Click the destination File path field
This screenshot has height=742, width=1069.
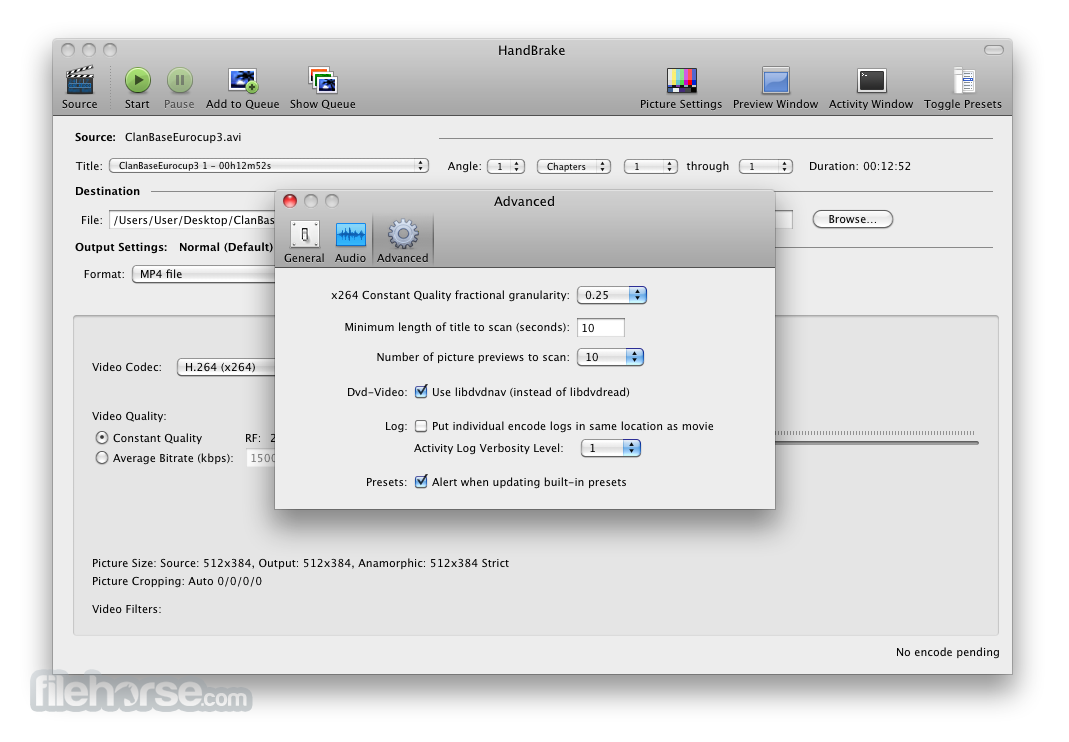[192, 220]
